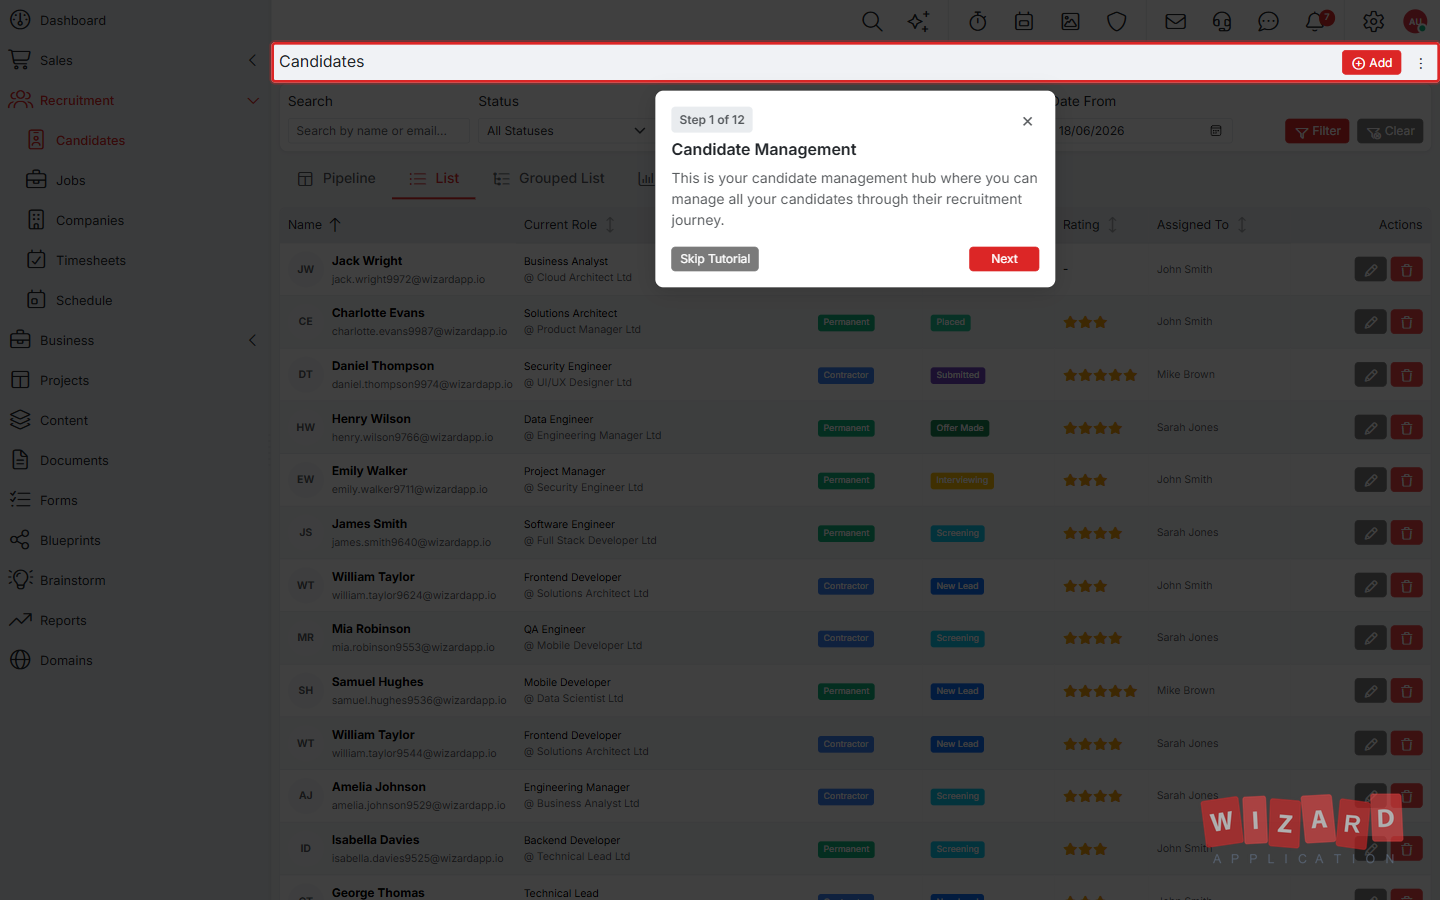Image resolution: width=1440 pixels, height=900 pixels.
Task: Edit Jack Wright's record
Action: [1370, 270]
